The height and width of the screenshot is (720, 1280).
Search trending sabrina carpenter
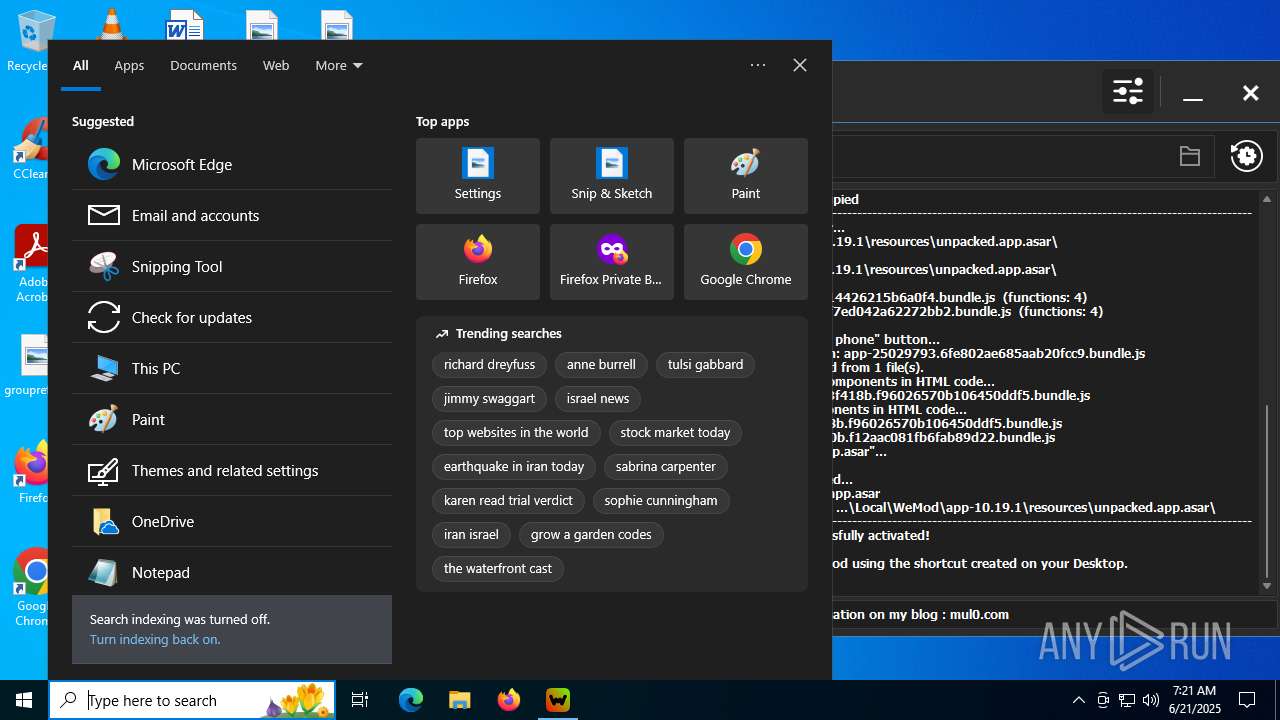pyautogui.click(x=666, y=467)
